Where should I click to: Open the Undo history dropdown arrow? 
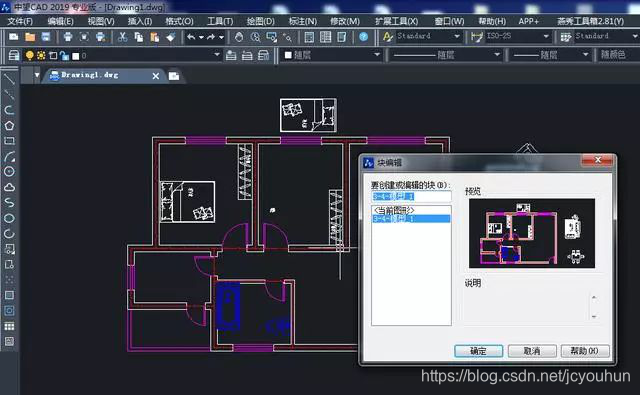point(201,37)
